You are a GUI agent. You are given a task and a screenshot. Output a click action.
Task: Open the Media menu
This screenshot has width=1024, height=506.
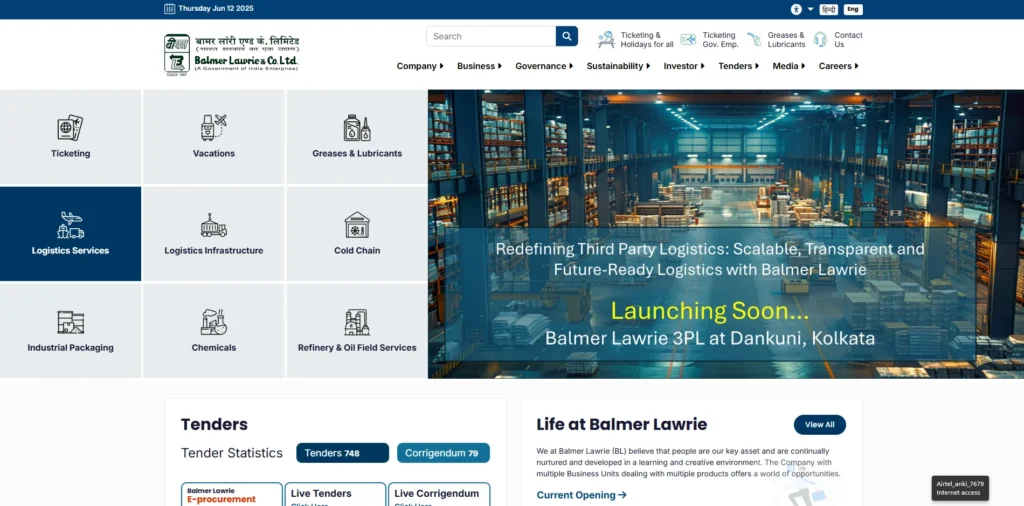coord(789,66)
